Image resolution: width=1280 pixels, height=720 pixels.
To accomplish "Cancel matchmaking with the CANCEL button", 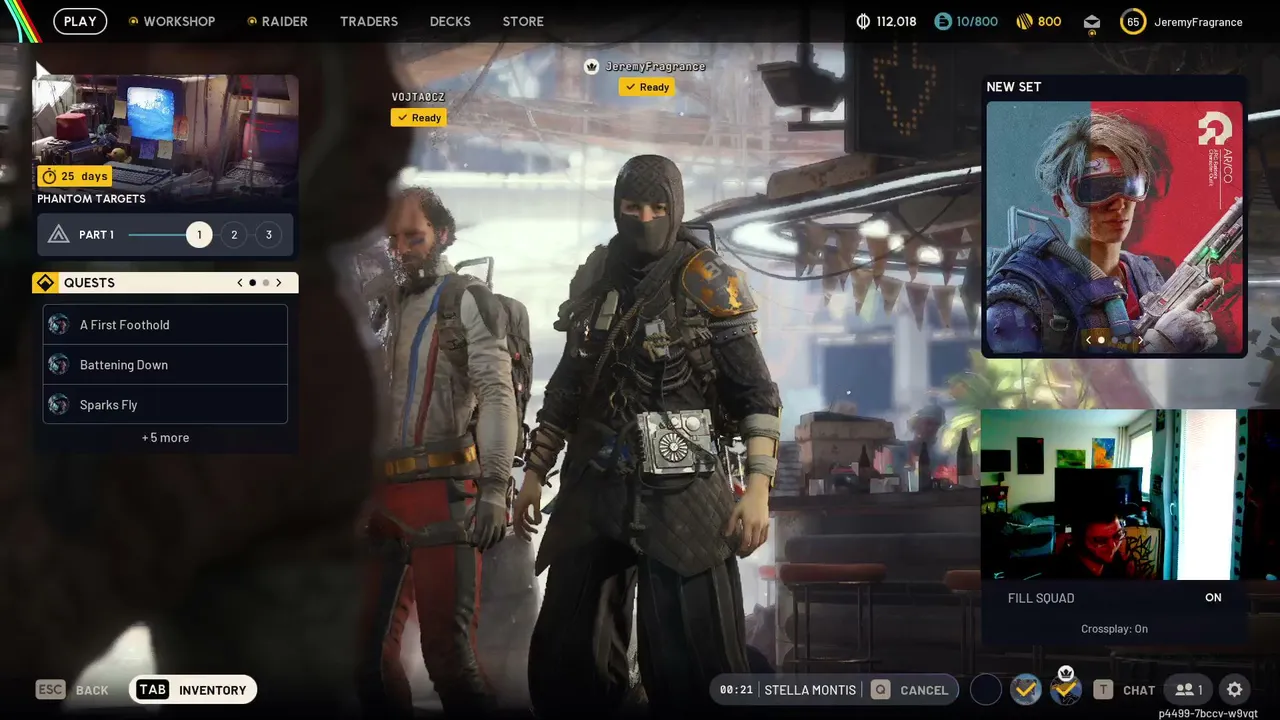I will [924, 690].
